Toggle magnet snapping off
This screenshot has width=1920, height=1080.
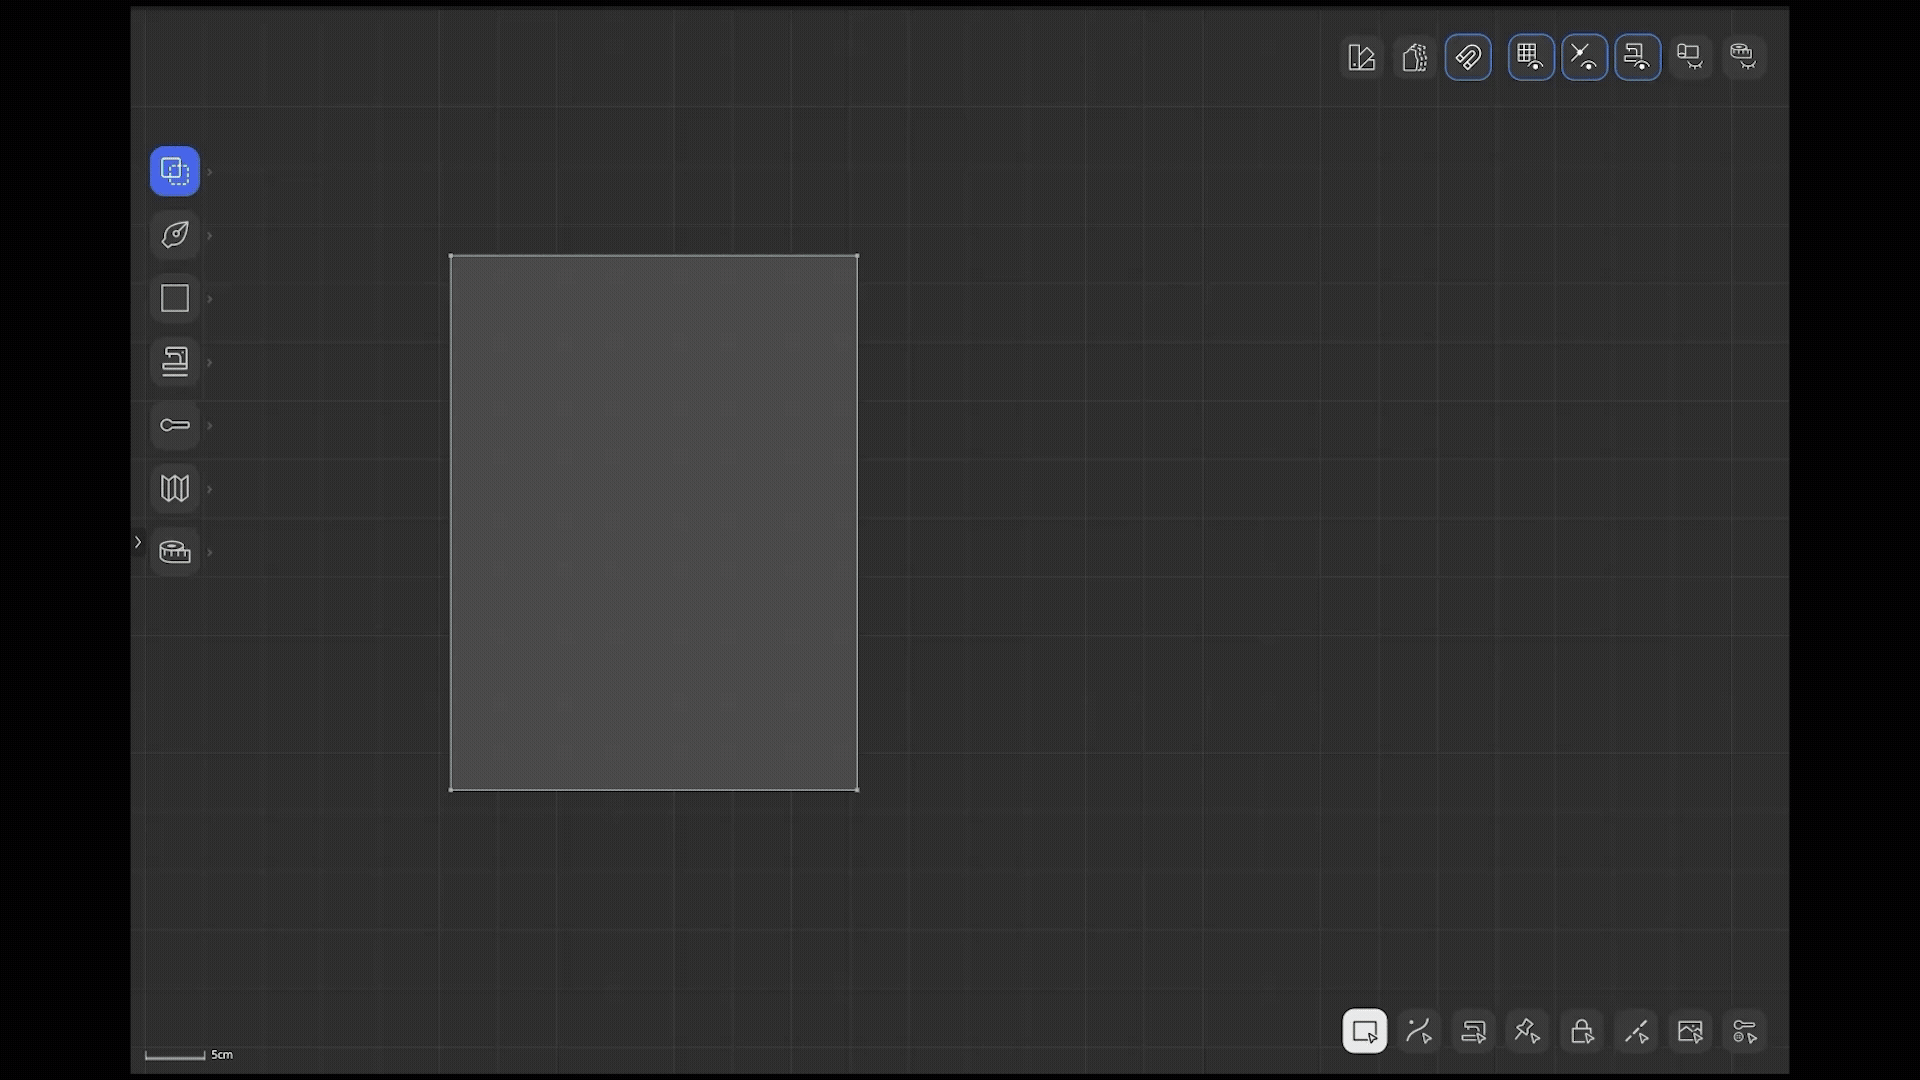[1468, 57]
